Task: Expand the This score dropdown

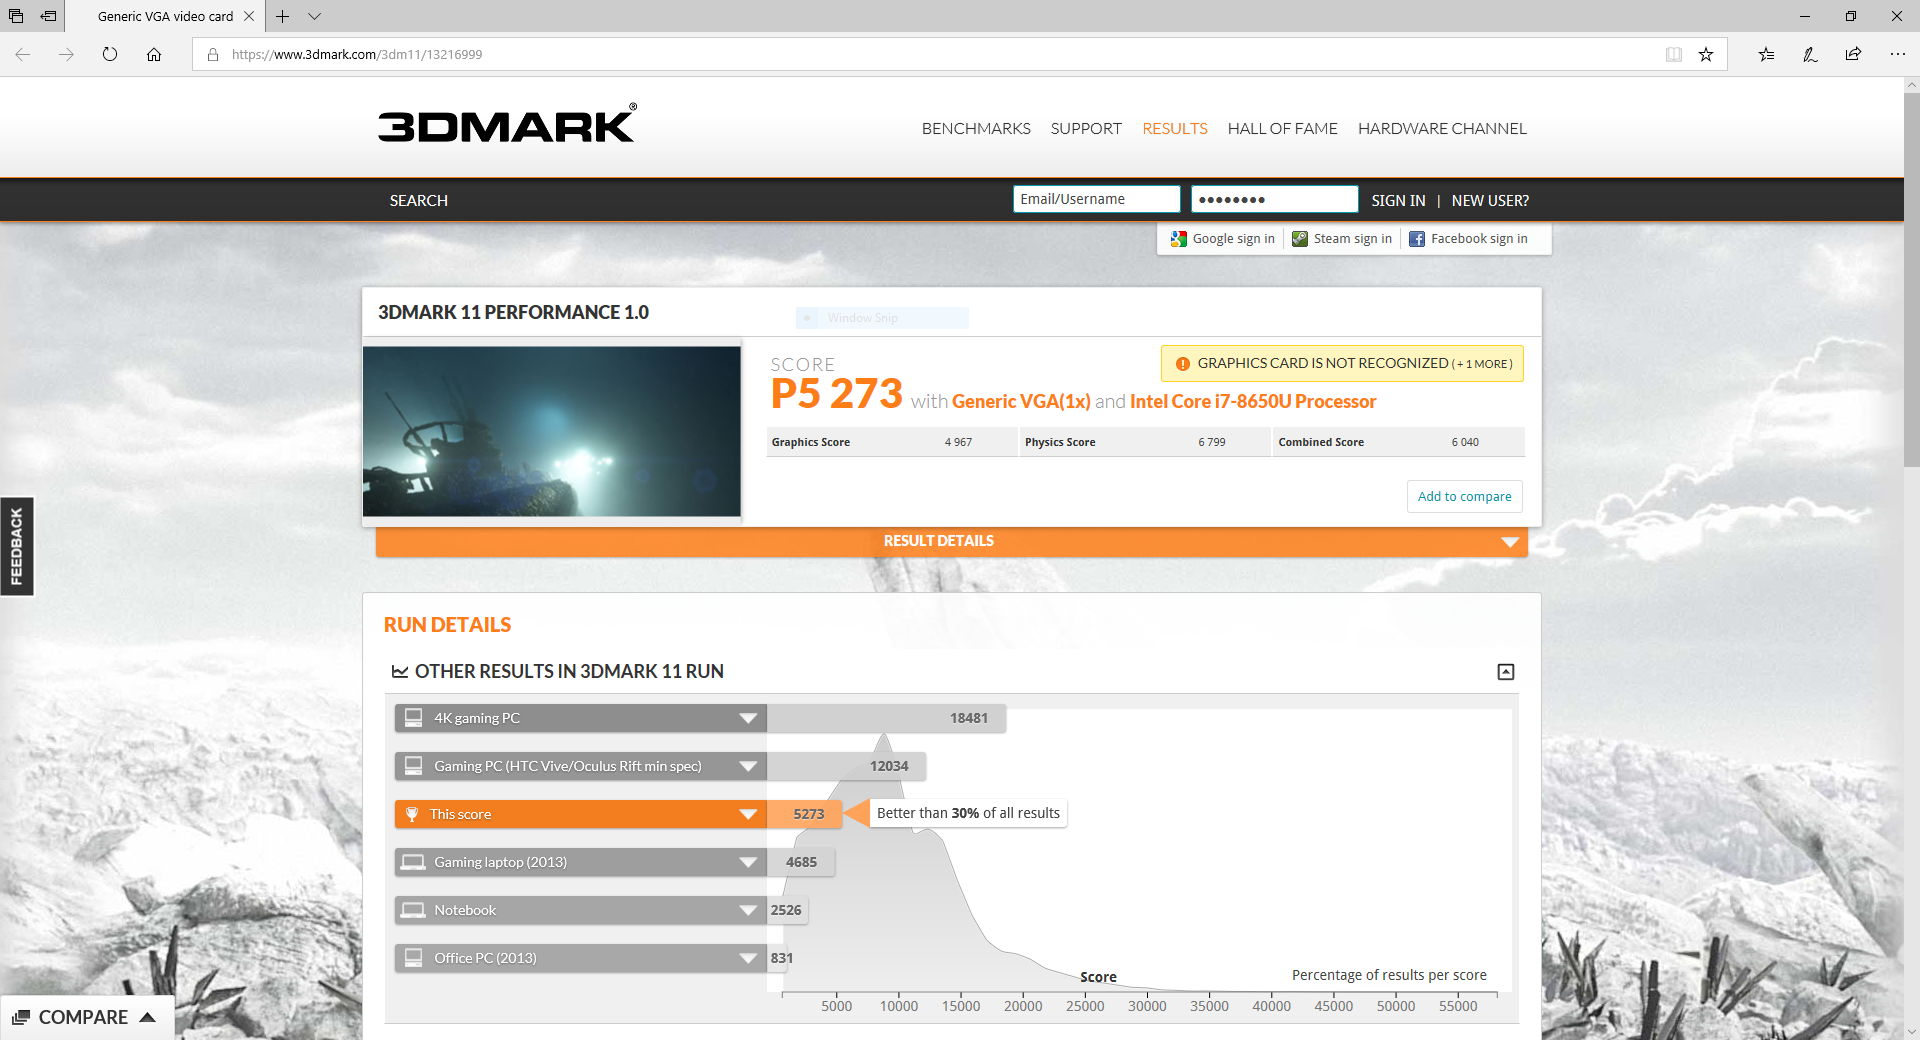Action: [748, 814]
